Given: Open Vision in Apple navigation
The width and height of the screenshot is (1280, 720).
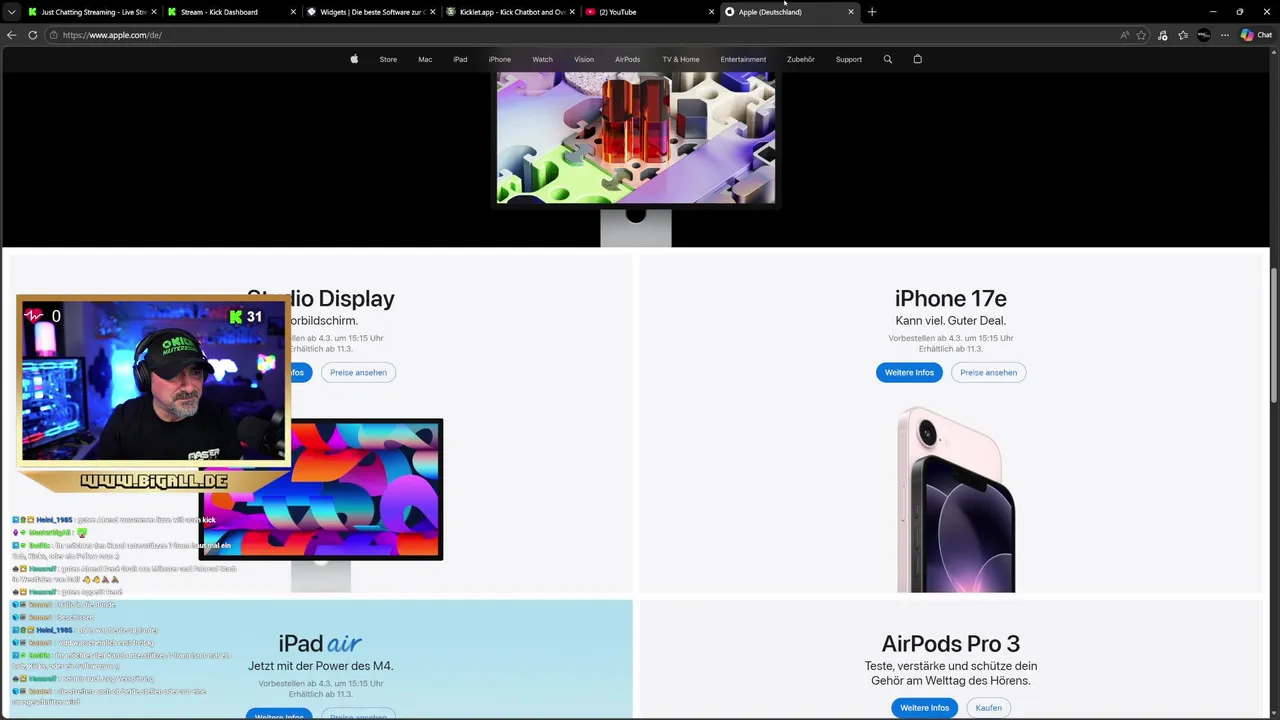Looking at the screenshot, I should 584,59.
